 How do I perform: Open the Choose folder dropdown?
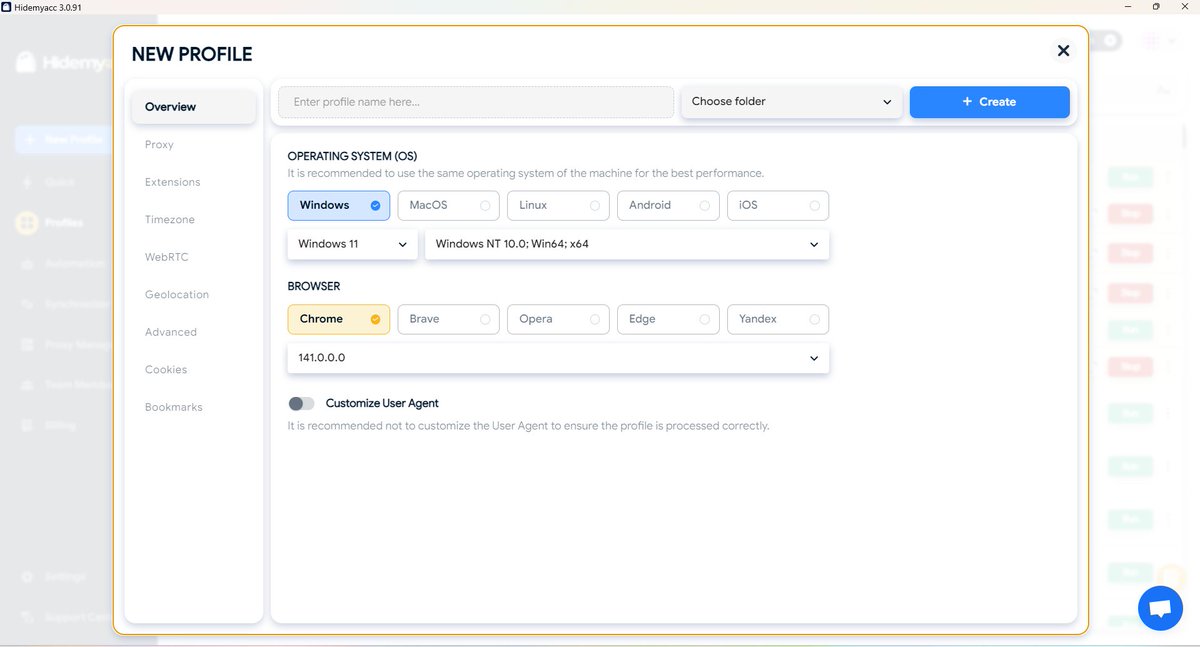coord(791,102)
